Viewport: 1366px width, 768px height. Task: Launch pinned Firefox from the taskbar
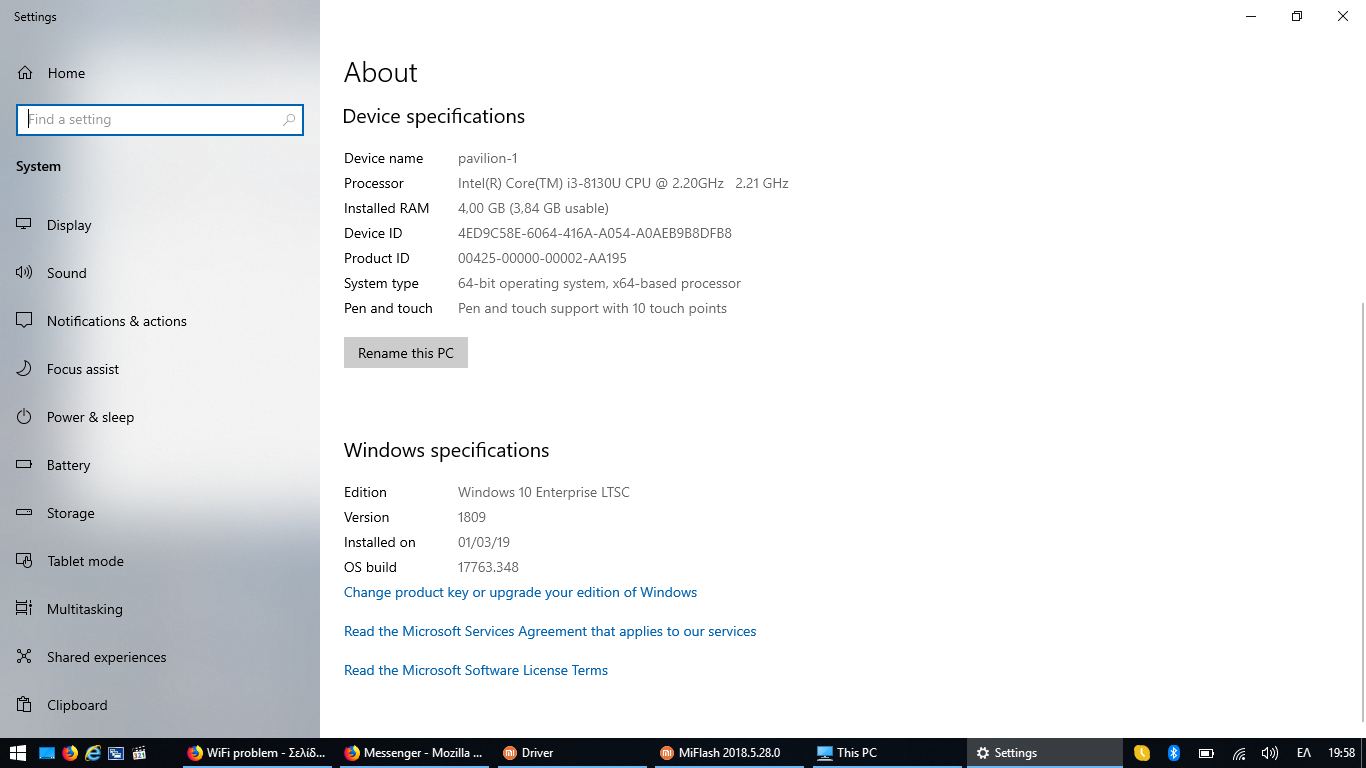point(70,753)
